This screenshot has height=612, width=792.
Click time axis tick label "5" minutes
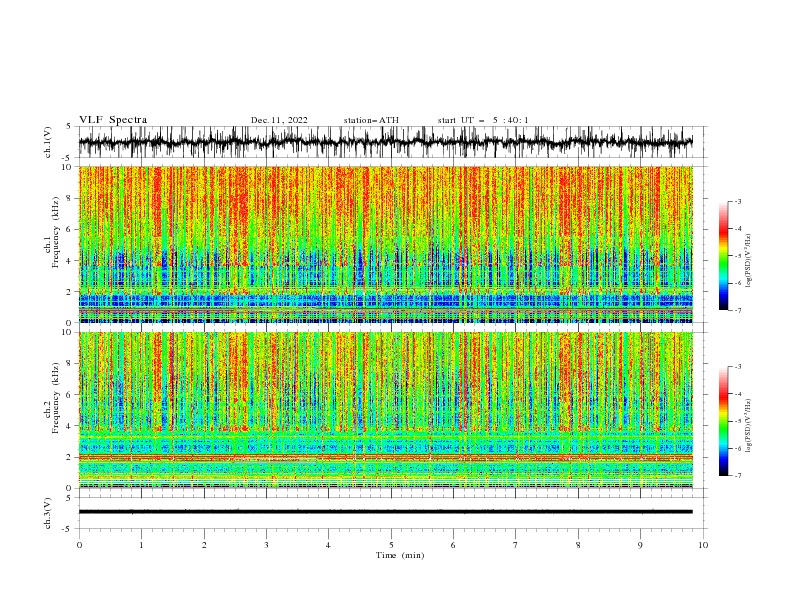pyautogui.click(x=391, y=545)
